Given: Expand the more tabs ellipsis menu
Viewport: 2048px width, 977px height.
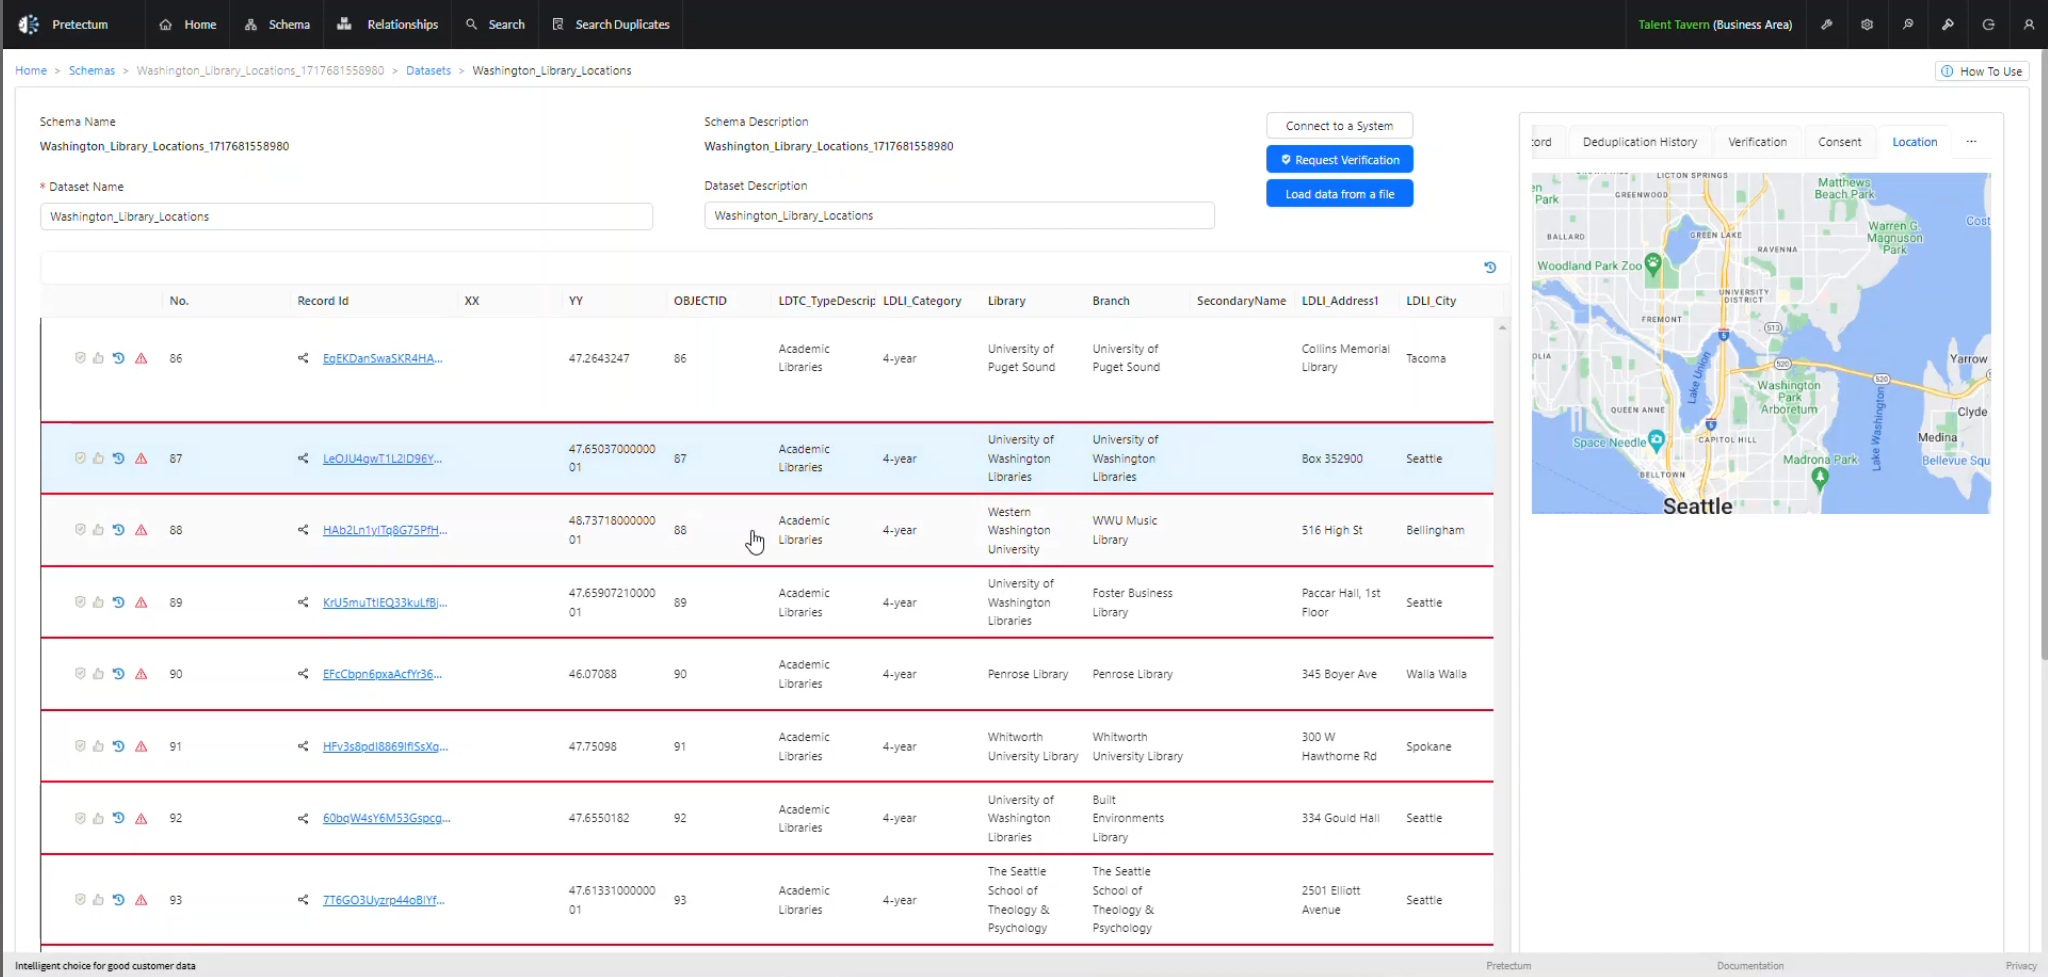Looking at the screenshot, I should pyautogui.click(x=1971, y=142).
